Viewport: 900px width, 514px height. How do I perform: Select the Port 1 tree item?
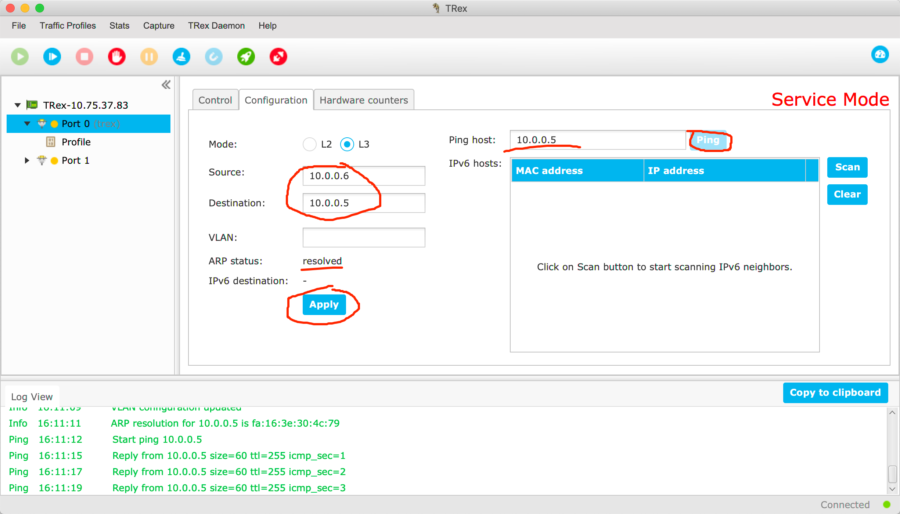[x=76, y=161]
